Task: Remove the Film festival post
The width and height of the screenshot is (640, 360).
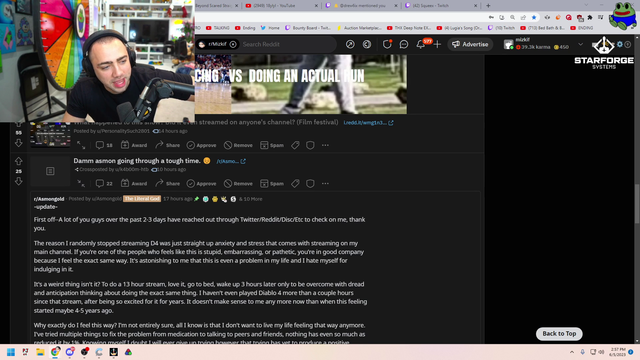Action: [238, 145]
